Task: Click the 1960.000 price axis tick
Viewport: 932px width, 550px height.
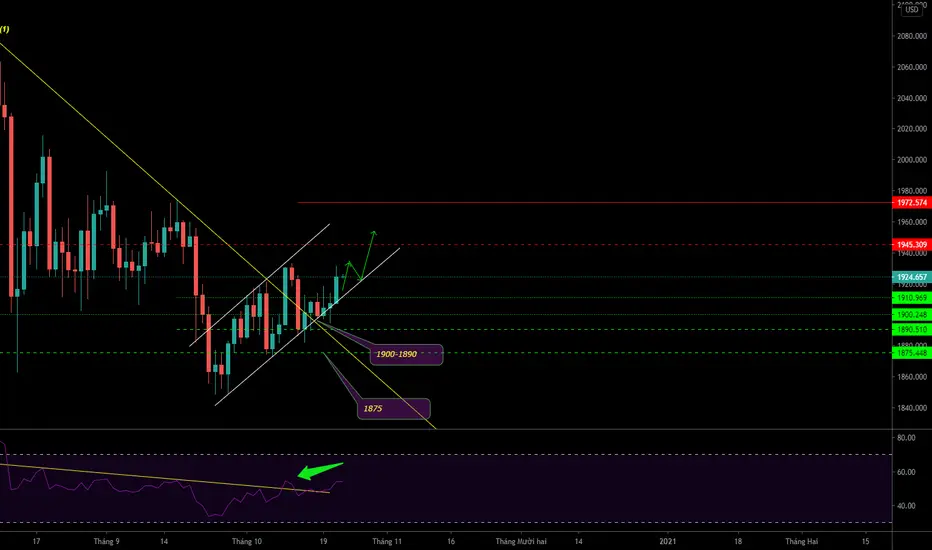Action: click(912, 222)
